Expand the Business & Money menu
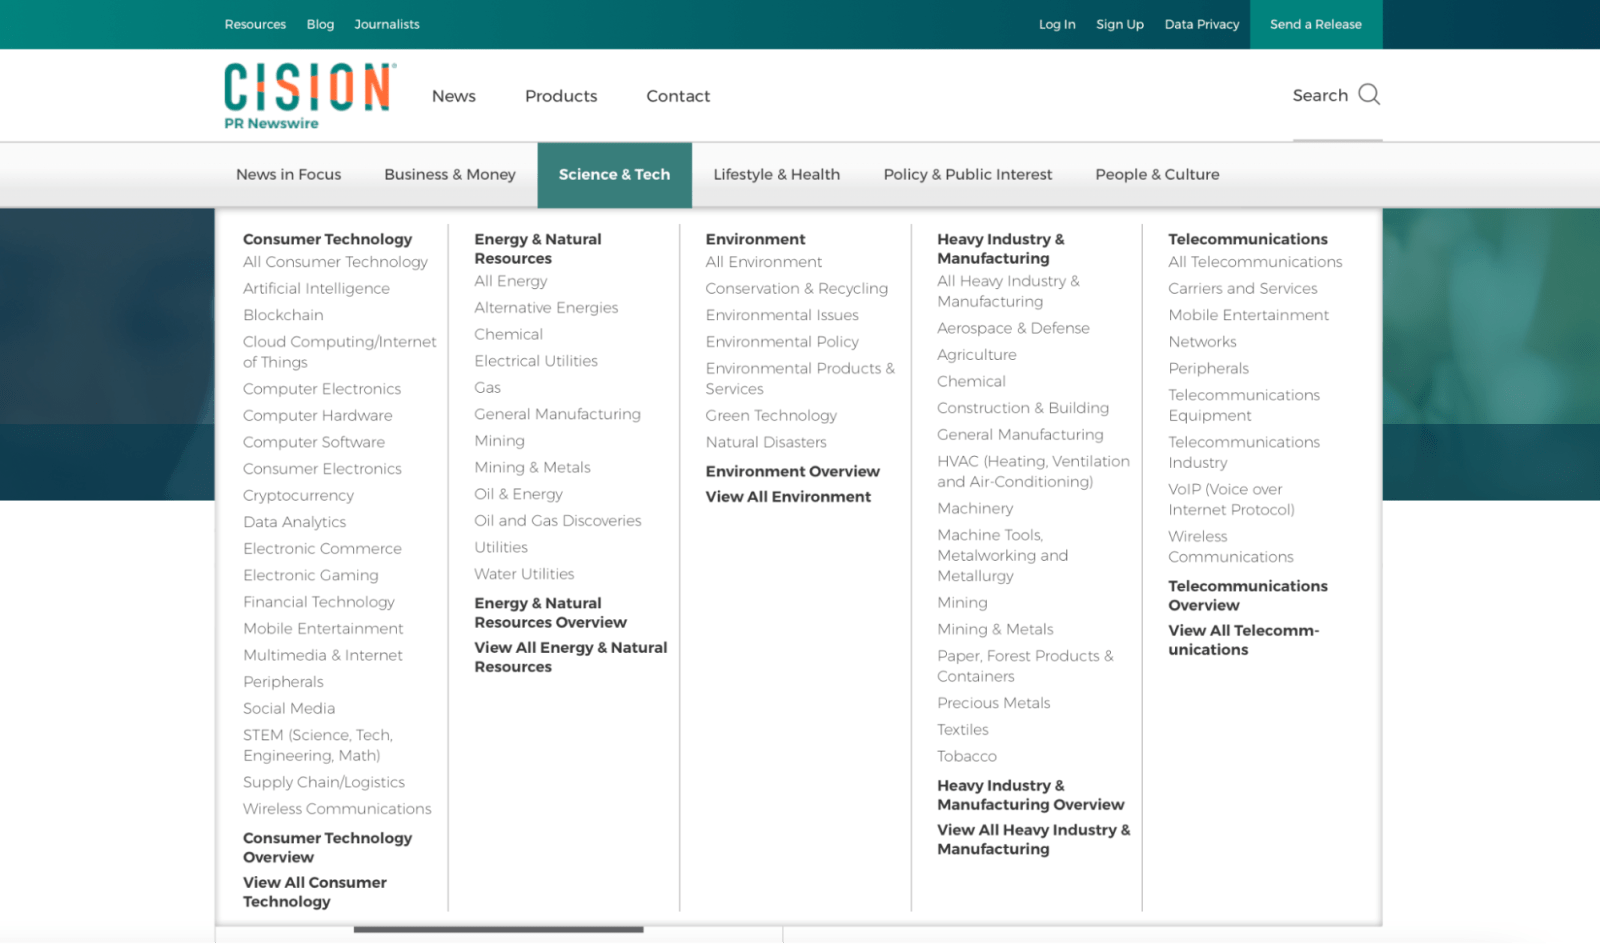This screenshot has height=944, width=1600. [450, 175]
